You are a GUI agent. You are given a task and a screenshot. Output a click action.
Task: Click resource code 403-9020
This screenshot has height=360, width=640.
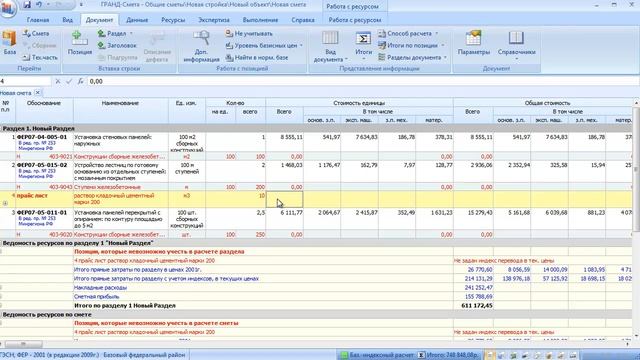pos(60,235)
